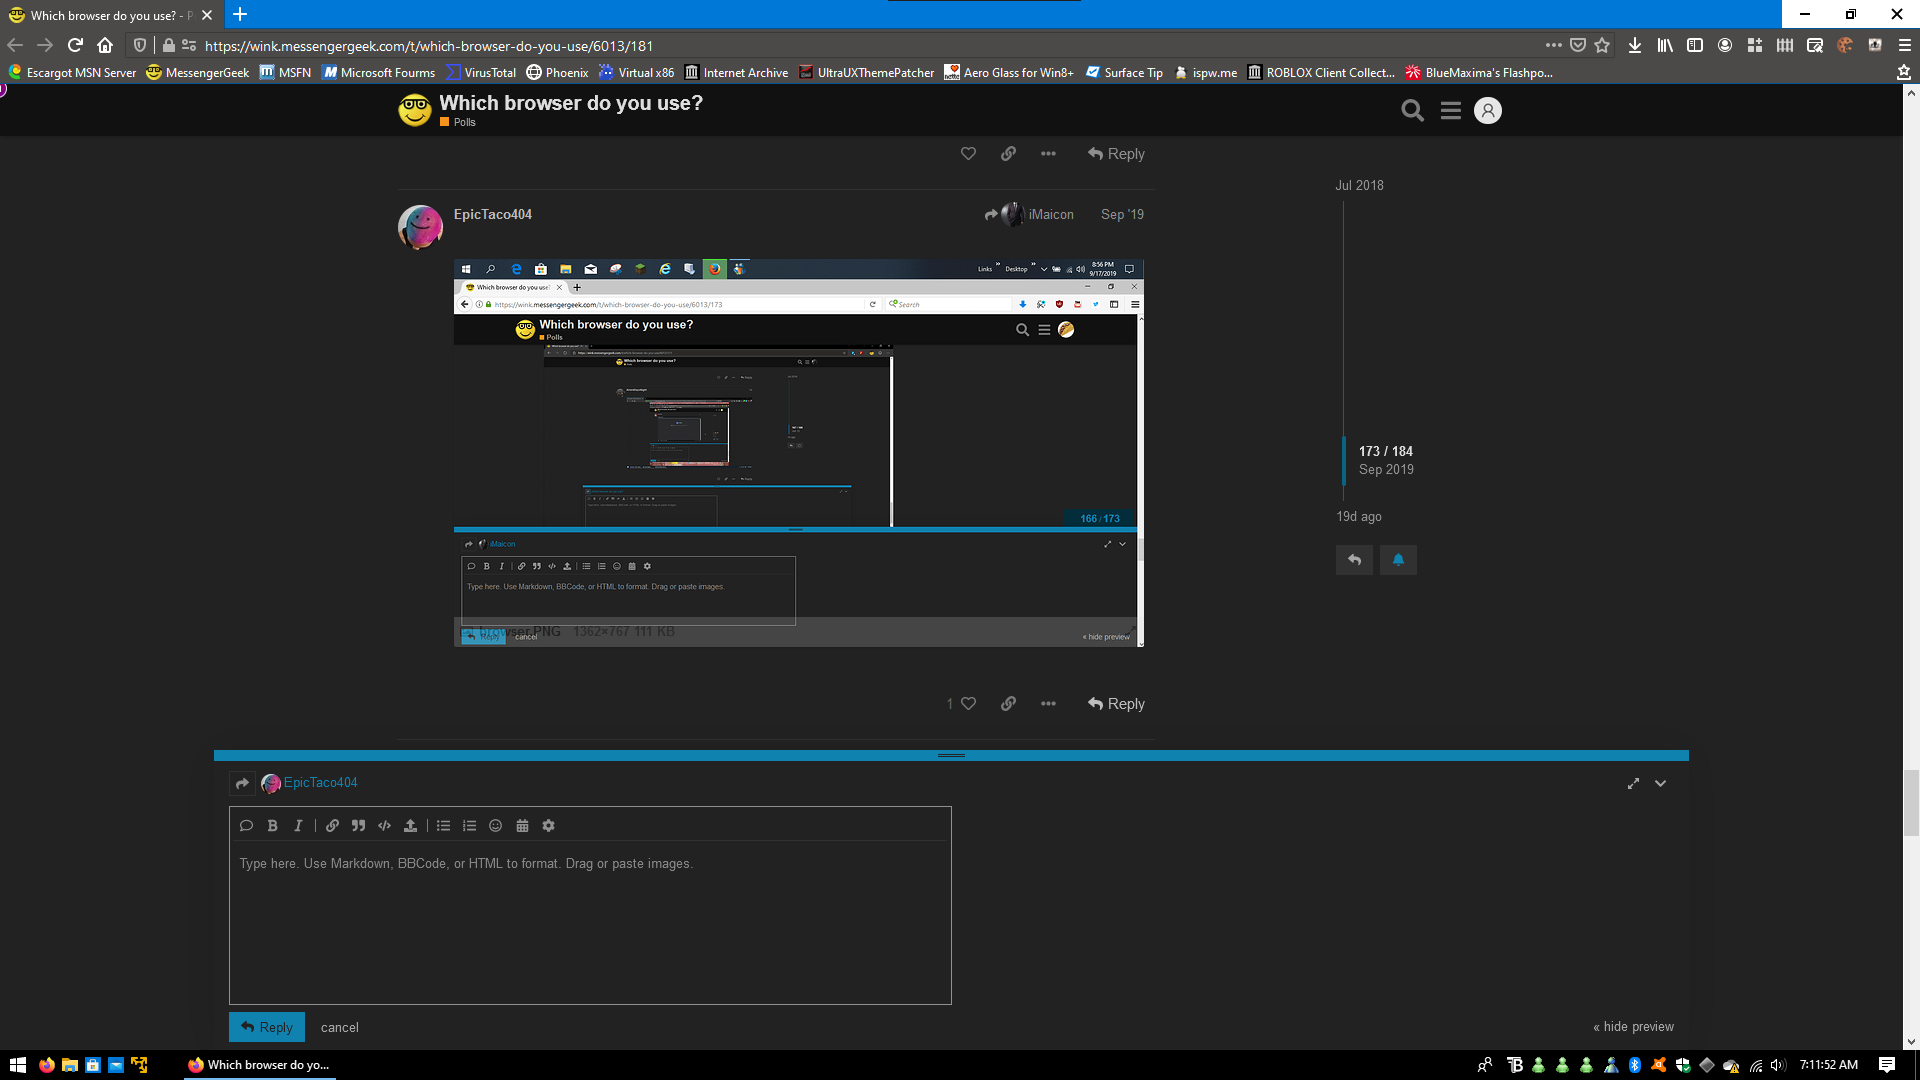Open the forum user avatar menu
Image resolution: width=1920 pixels, height=1080 pixels.
pos(1488,111)
